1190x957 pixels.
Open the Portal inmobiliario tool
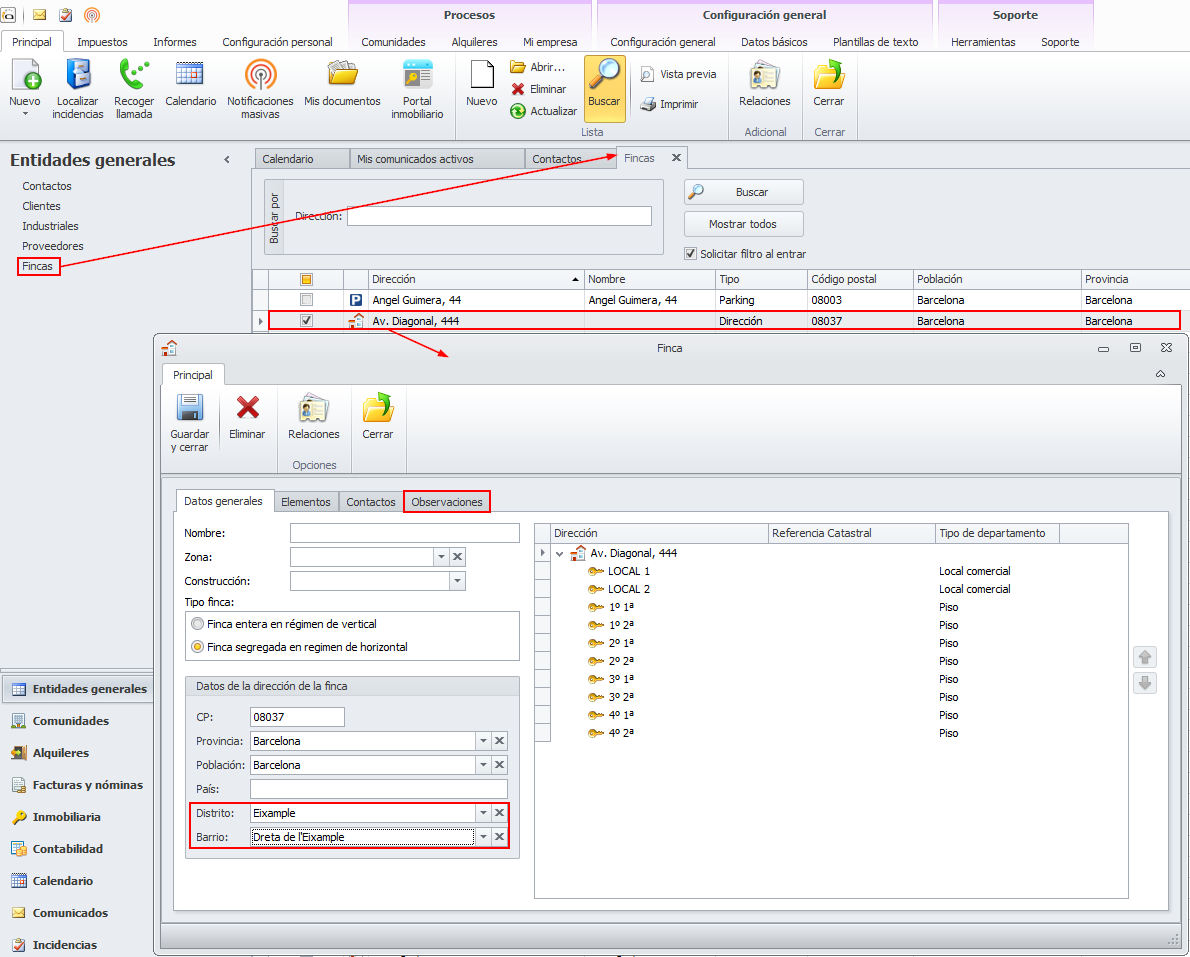pyautogui.click(x=417, y=76)
